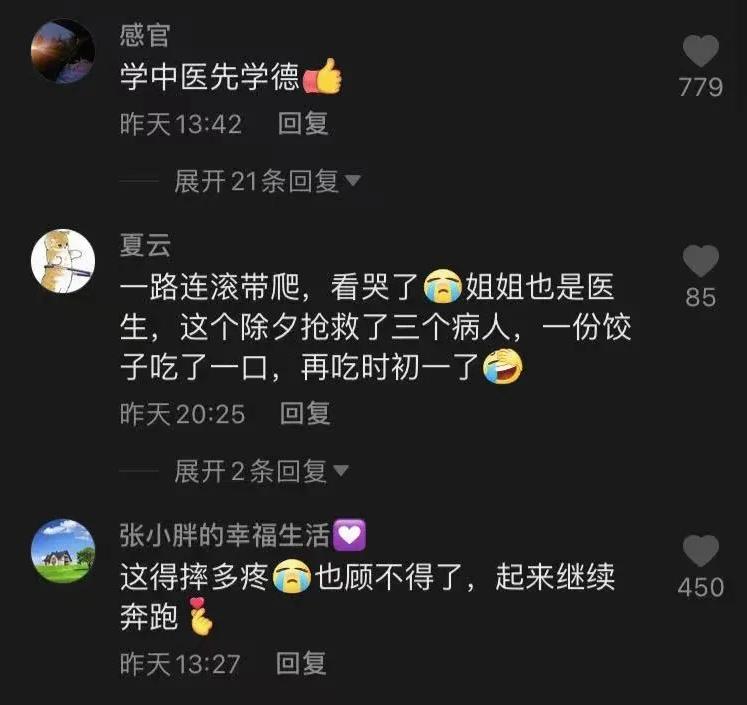Viewport: 747px width, 705px height.
Task: Reply to the comment posted at 13:27
Action: pyautogui.click(x=301, y=663)
